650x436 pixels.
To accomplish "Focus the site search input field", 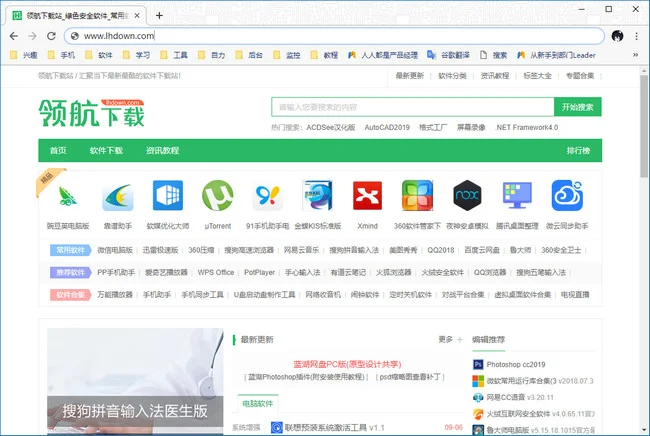I will (413, 107).
